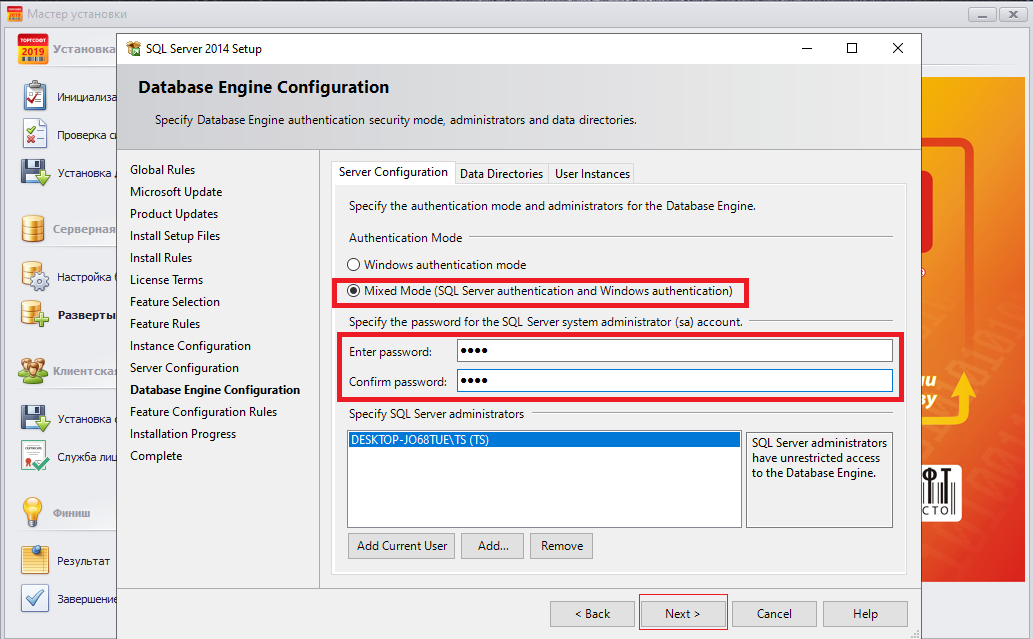Click the database gear icon beside Настройка

click(x=35, y=276)
